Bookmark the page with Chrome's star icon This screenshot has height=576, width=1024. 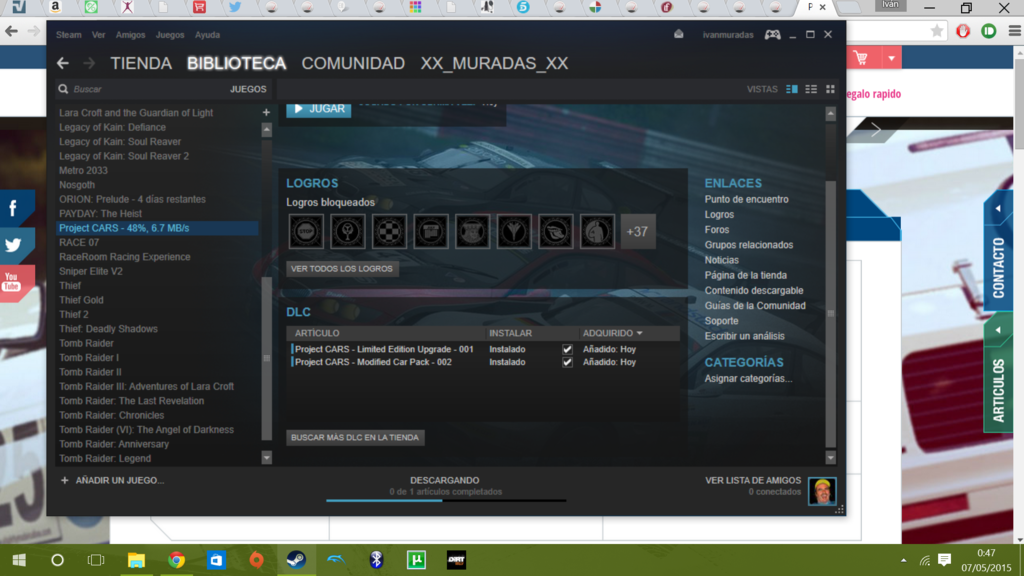click(937, 31)
